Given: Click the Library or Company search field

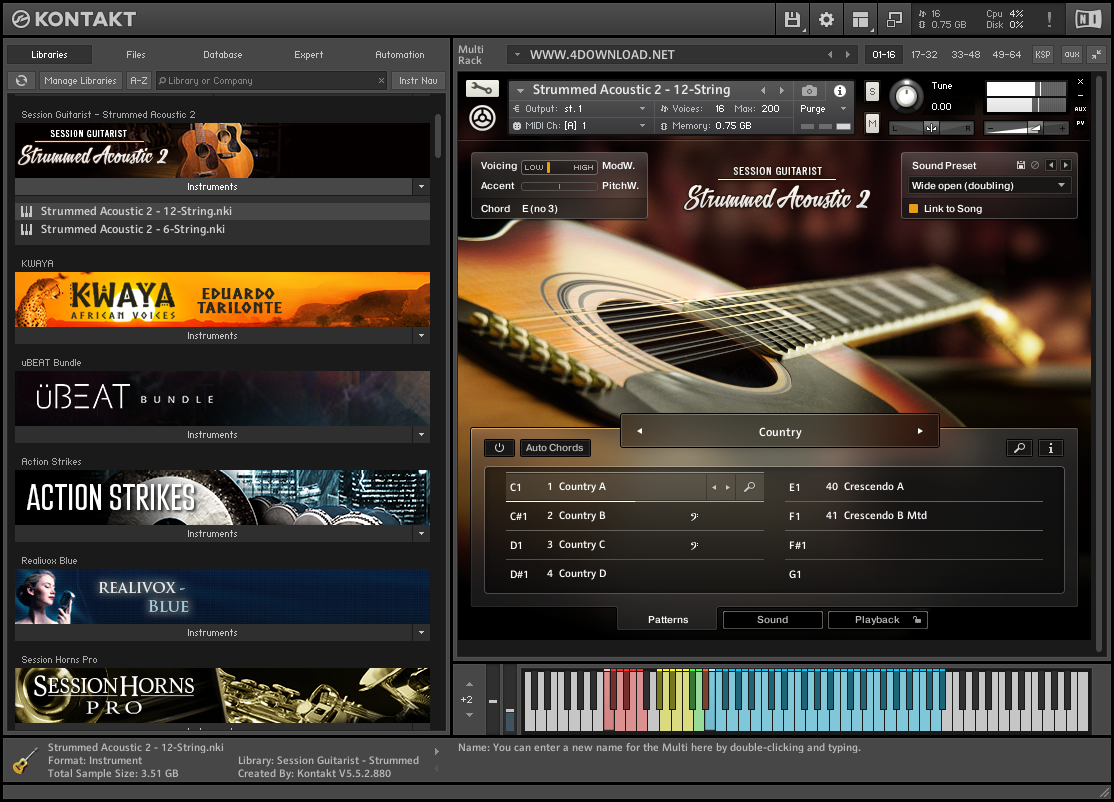Looking at the screenshot, I should tap(269, 81).
